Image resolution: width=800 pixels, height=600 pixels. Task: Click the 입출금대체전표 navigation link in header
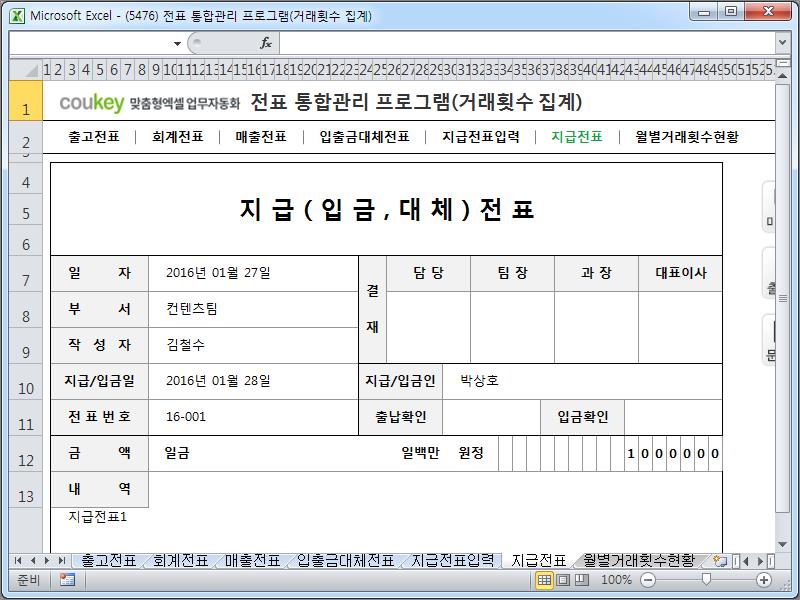[x=364, y=137]
